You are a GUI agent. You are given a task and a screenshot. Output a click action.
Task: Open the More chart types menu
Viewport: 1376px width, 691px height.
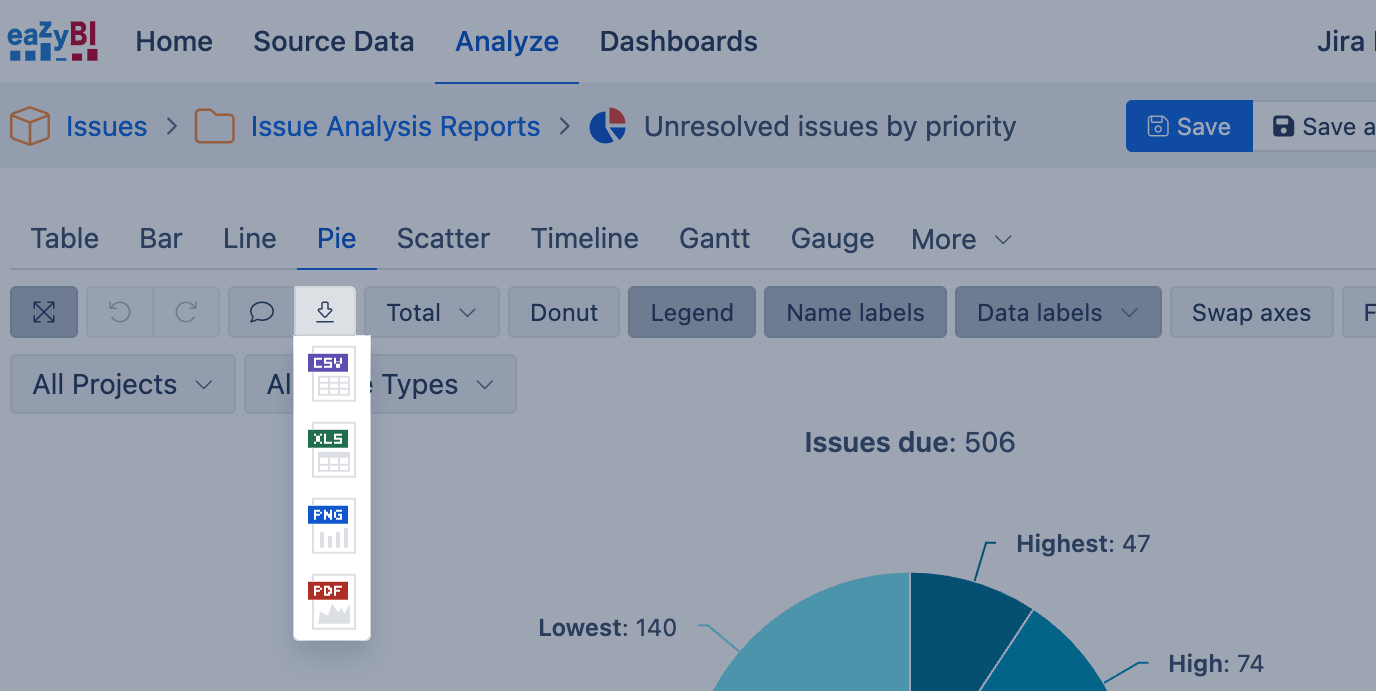(961, 240)
